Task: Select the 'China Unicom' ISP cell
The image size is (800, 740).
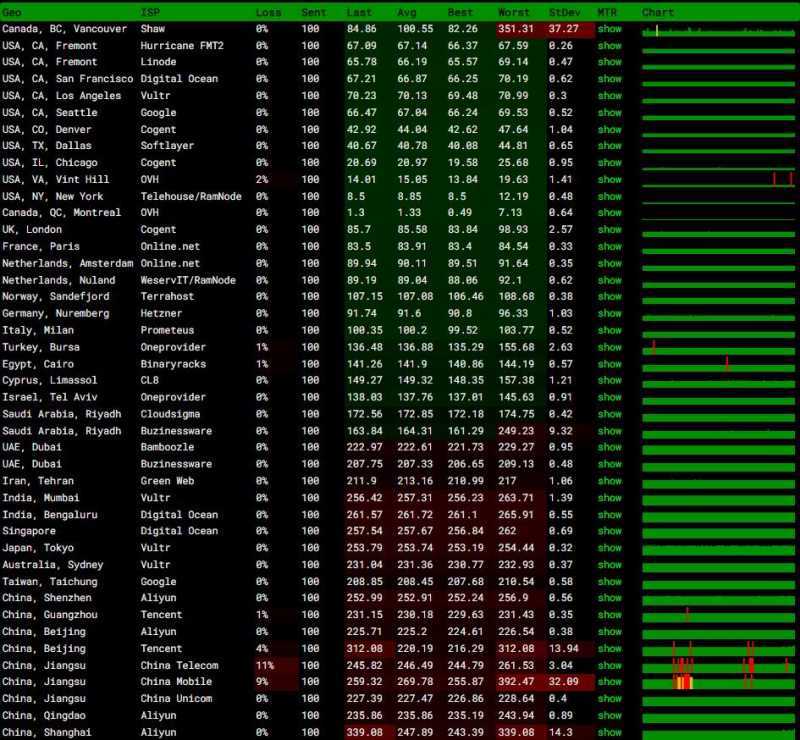Action: pyautogui.click(x=177, y=699)
